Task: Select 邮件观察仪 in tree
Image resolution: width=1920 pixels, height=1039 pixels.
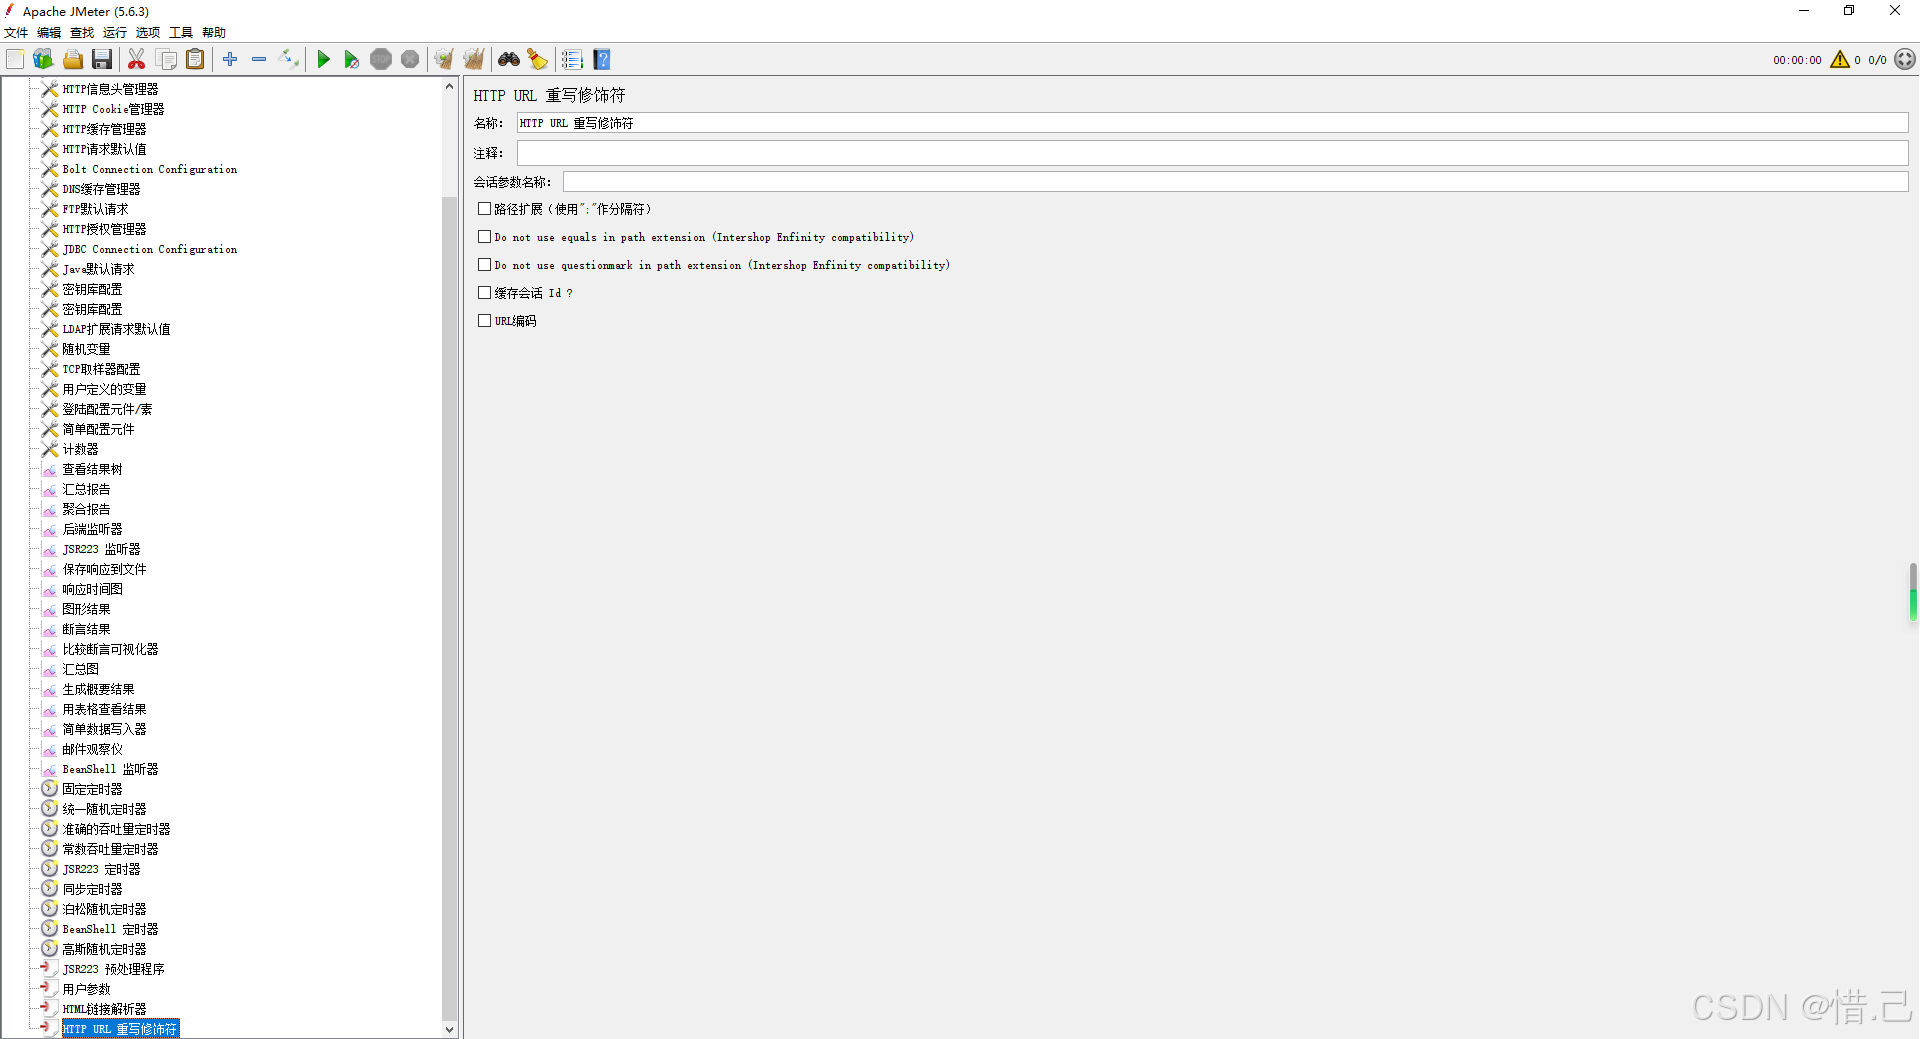Action: [x=92, y=749]
